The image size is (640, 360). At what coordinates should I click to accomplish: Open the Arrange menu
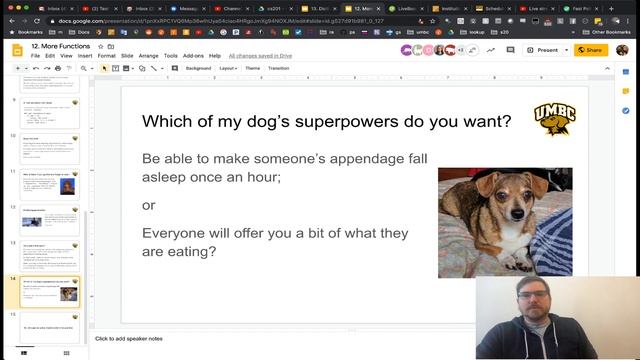(x=149, y=56)
